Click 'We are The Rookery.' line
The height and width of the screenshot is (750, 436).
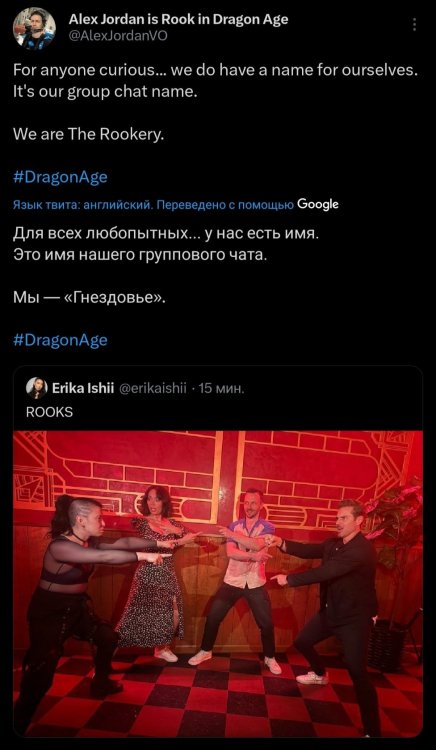coord(88,135)
